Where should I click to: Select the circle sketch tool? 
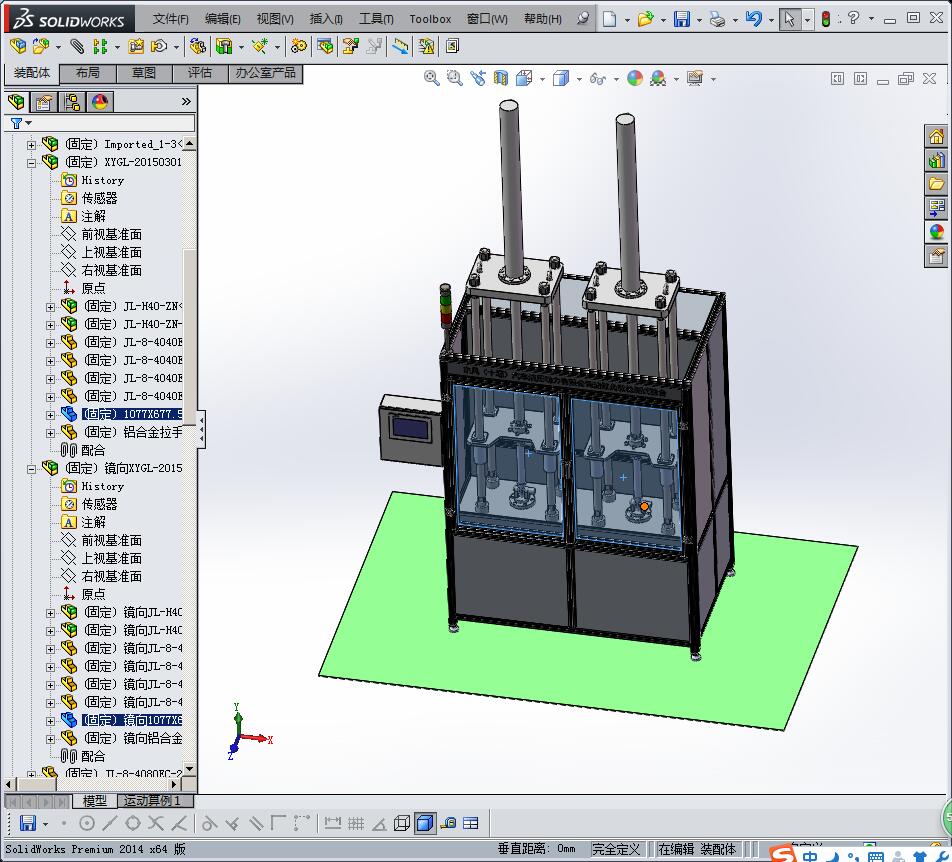[88, 823]
